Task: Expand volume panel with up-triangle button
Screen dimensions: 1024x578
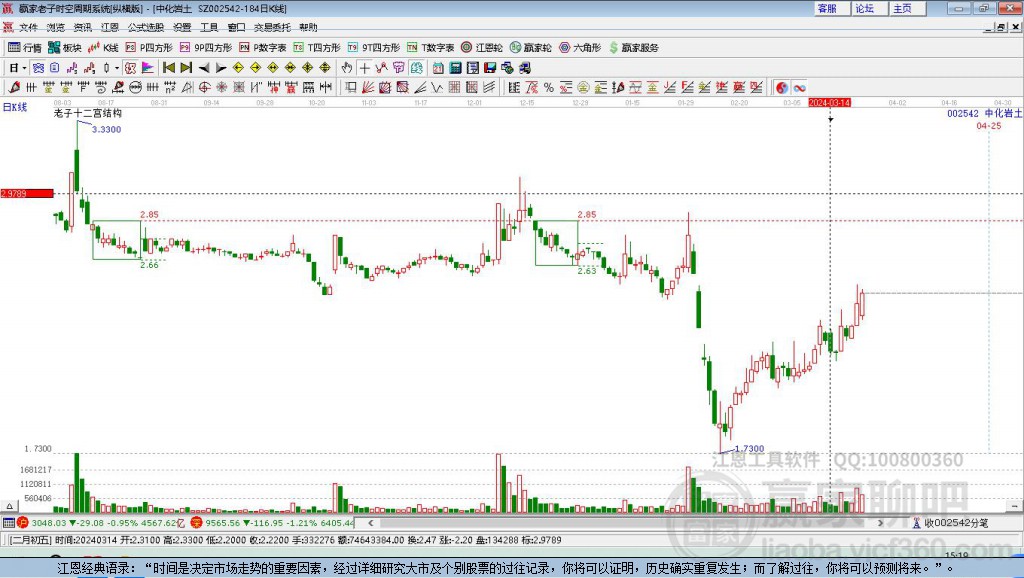Action: pos(9,506)
